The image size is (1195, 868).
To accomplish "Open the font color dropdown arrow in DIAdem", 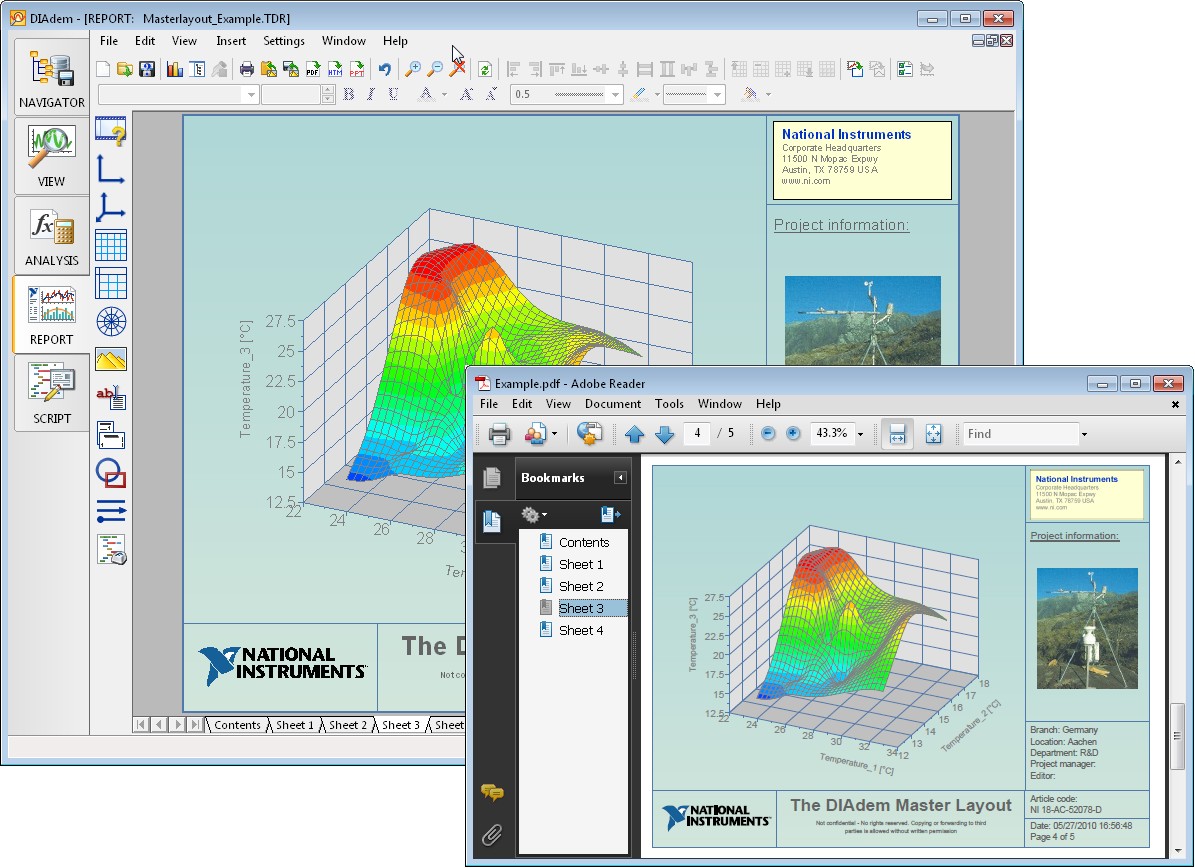I will click(x=444, y=94).
